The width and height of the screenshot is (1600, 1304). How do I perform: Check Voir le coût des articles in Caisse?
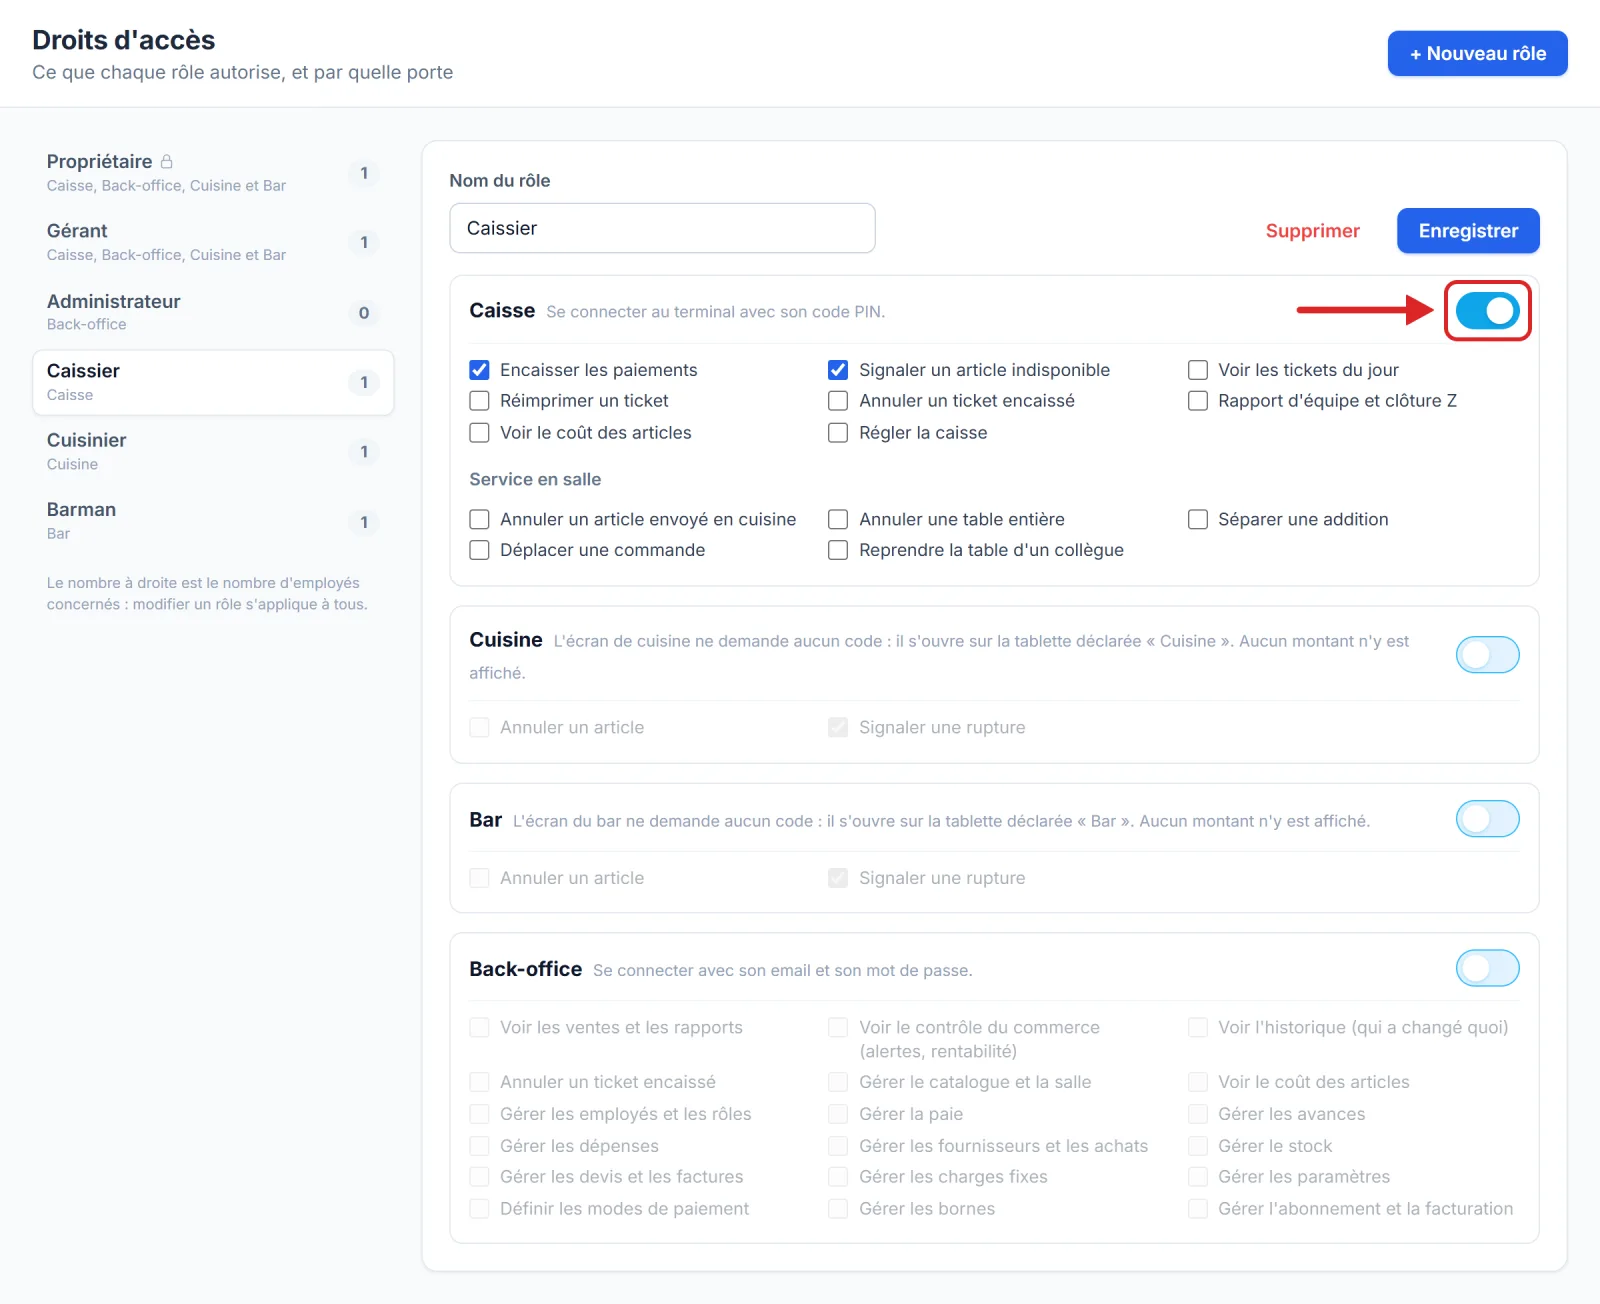[x=480, y=433]
